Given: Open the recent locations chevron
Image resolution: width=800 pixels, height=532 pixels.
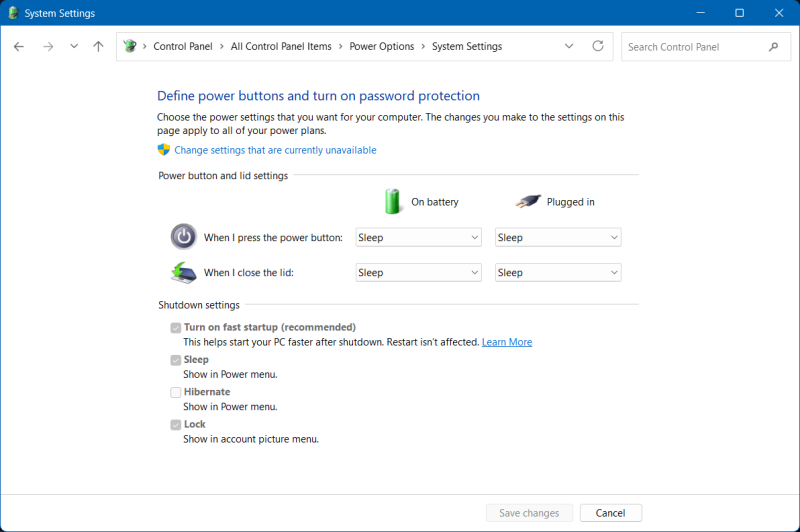Looking at the screenshot, I should coord(74,47).
